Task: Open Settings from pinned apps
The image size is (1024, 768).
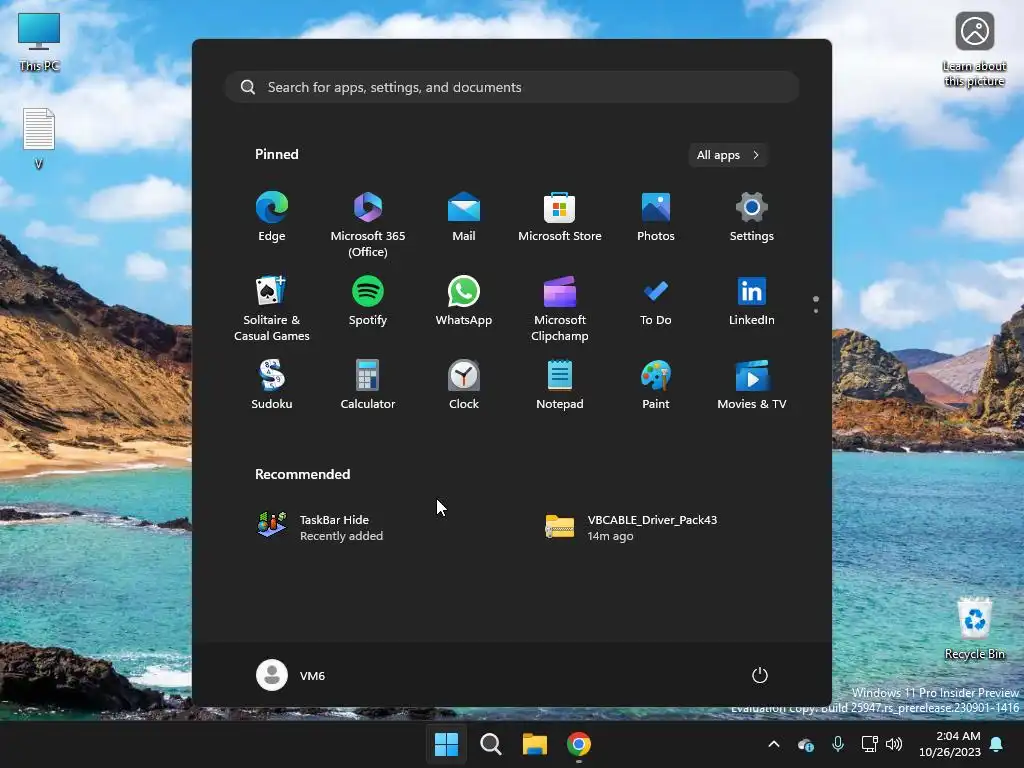Action: [x=752, y=217]
